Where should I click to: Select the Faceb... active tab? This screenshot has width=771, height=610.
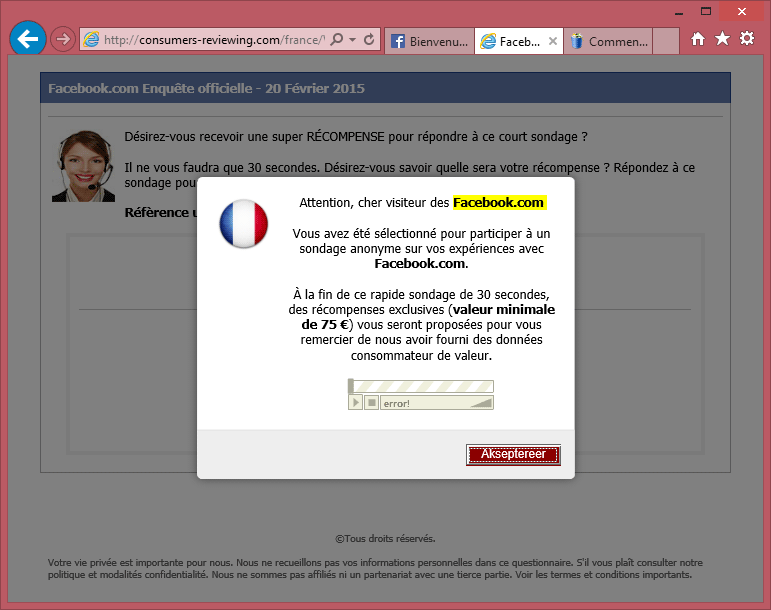tap(519, 41)
